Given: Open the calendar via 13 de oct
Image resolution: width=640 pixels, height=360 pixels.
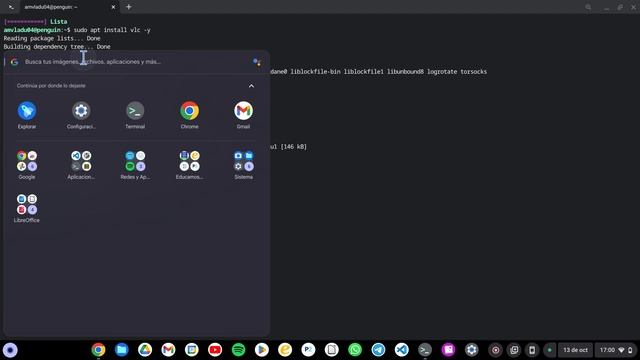Looking at the screenshot, I should (575, 350).
